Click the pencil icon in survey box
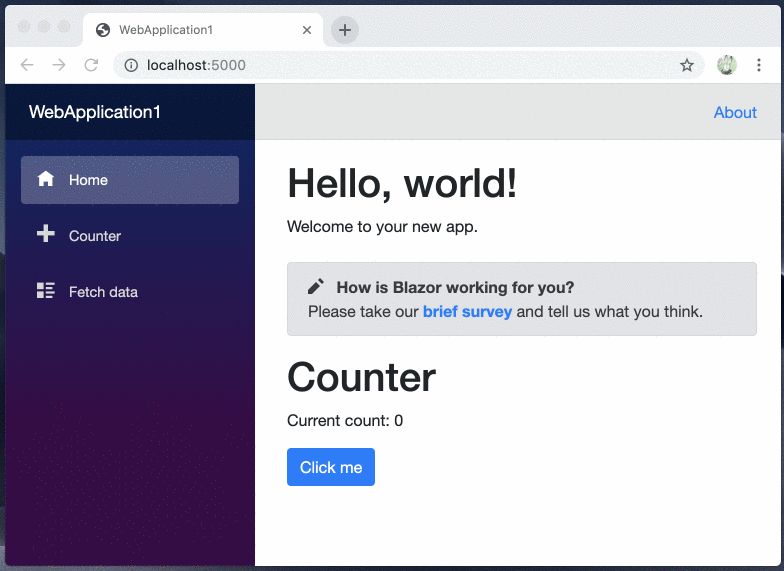This screenshot has width=784, height=571. pos(316,286)
